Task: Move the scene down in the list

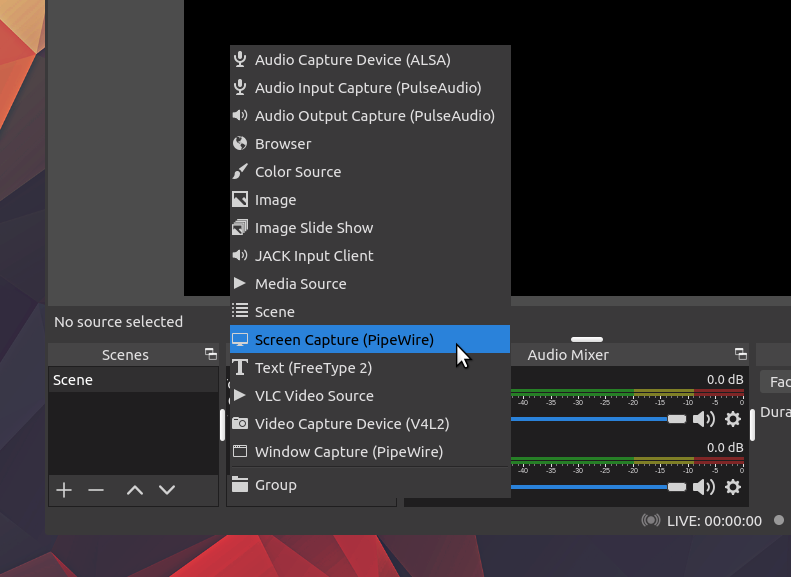Action: 167,490
